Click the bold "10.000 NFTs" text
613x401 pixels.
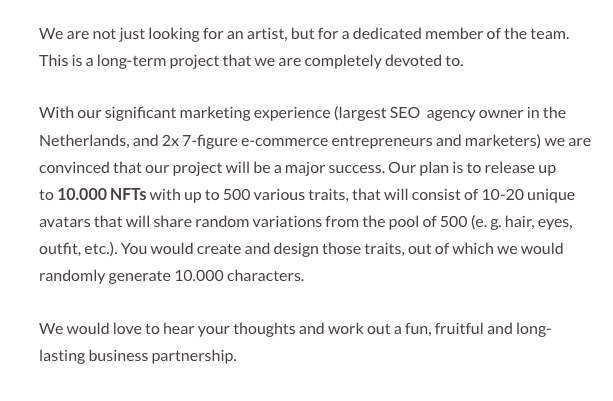click(102, 194)
